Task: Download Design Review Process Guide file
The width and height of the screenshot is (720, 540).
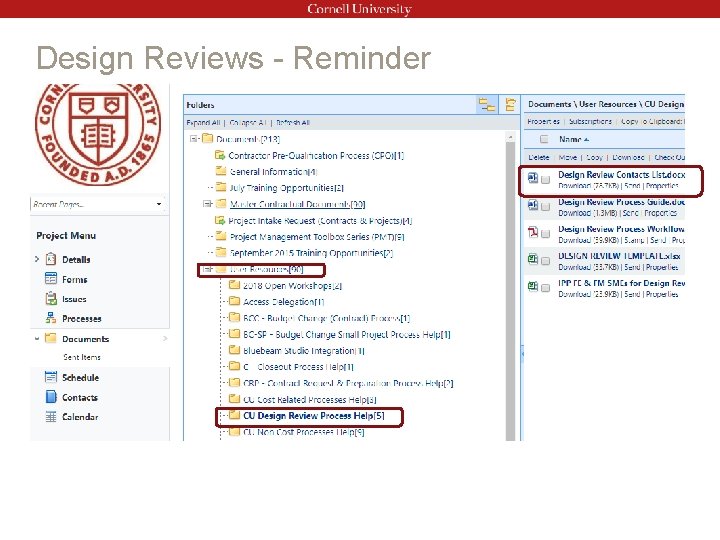Action: tap(574, 213)
